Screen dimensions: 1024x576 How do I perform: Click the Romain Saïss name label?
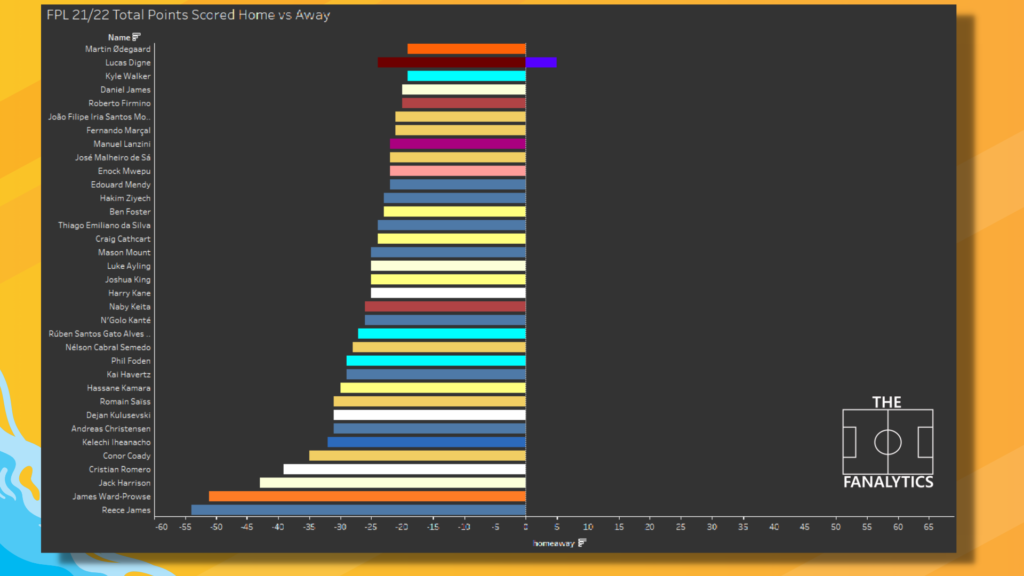click(x=125, y=402)
